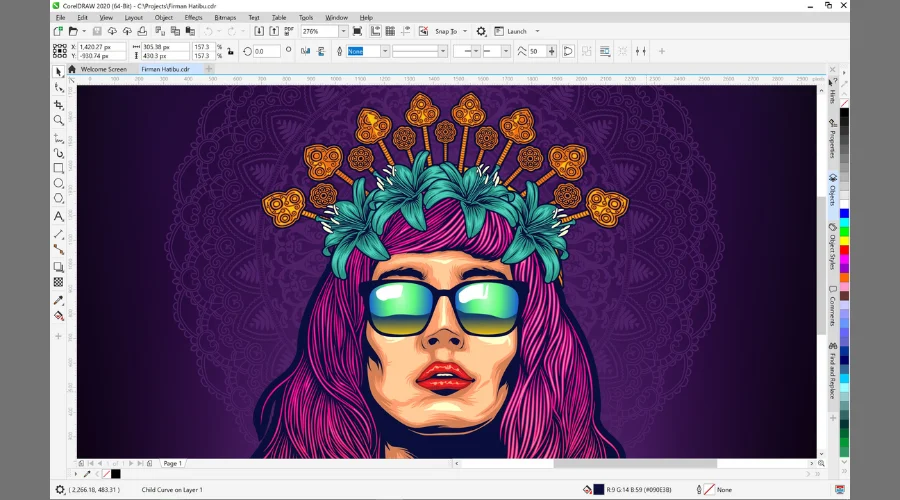900x500 pixels.
Task: Click the Full-screen preview icon
Action: (357, 31)
